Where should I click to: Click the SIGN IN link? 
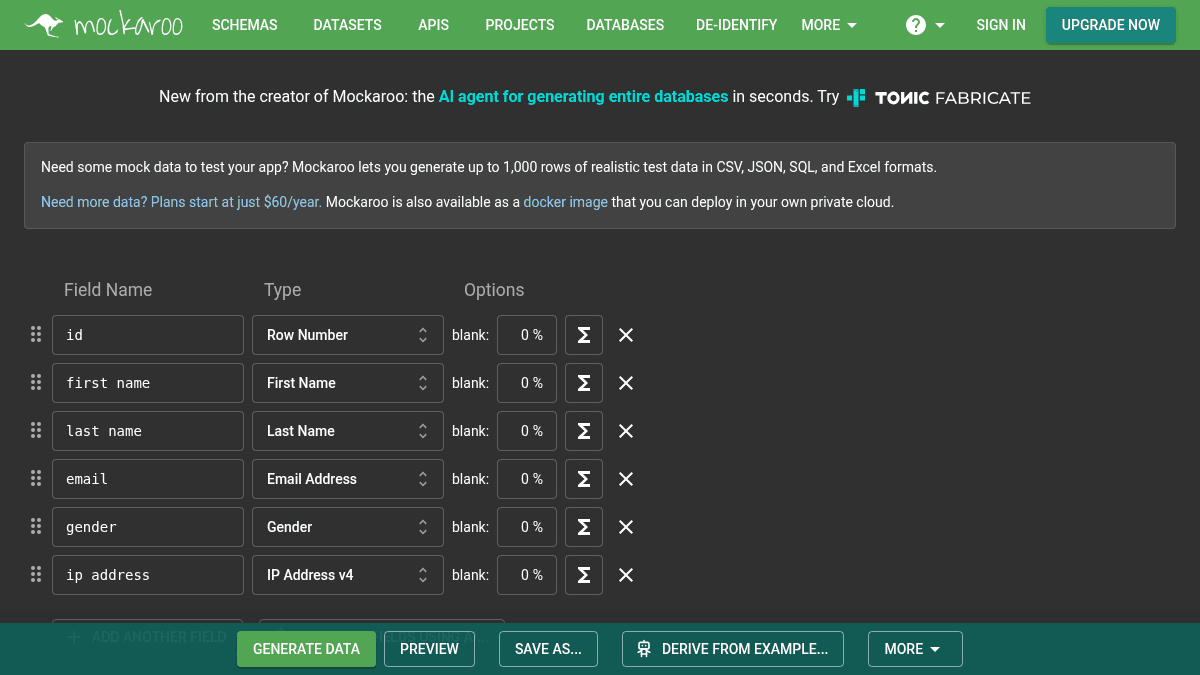point(1001,25)
